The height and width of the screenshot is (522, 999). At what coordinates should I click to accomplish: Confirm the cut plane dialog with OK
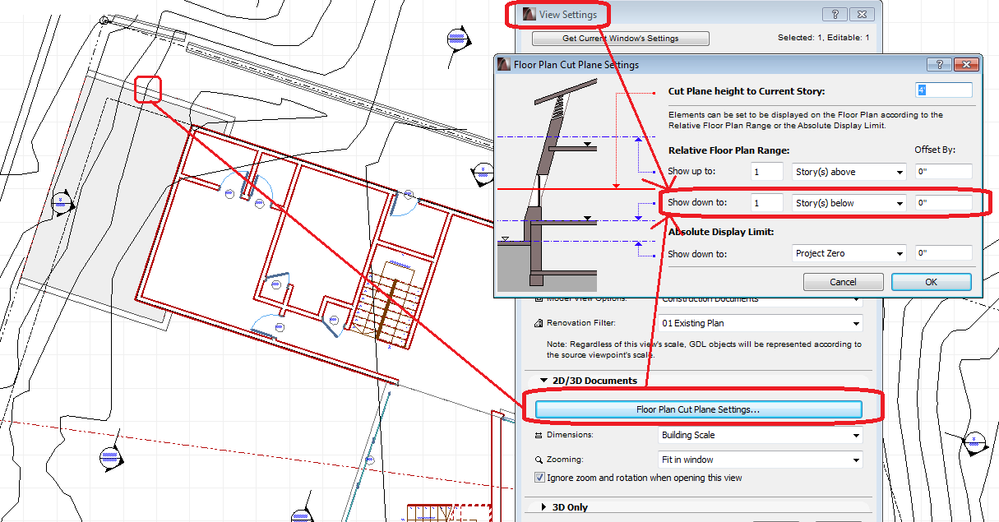(x=930, y=282)
